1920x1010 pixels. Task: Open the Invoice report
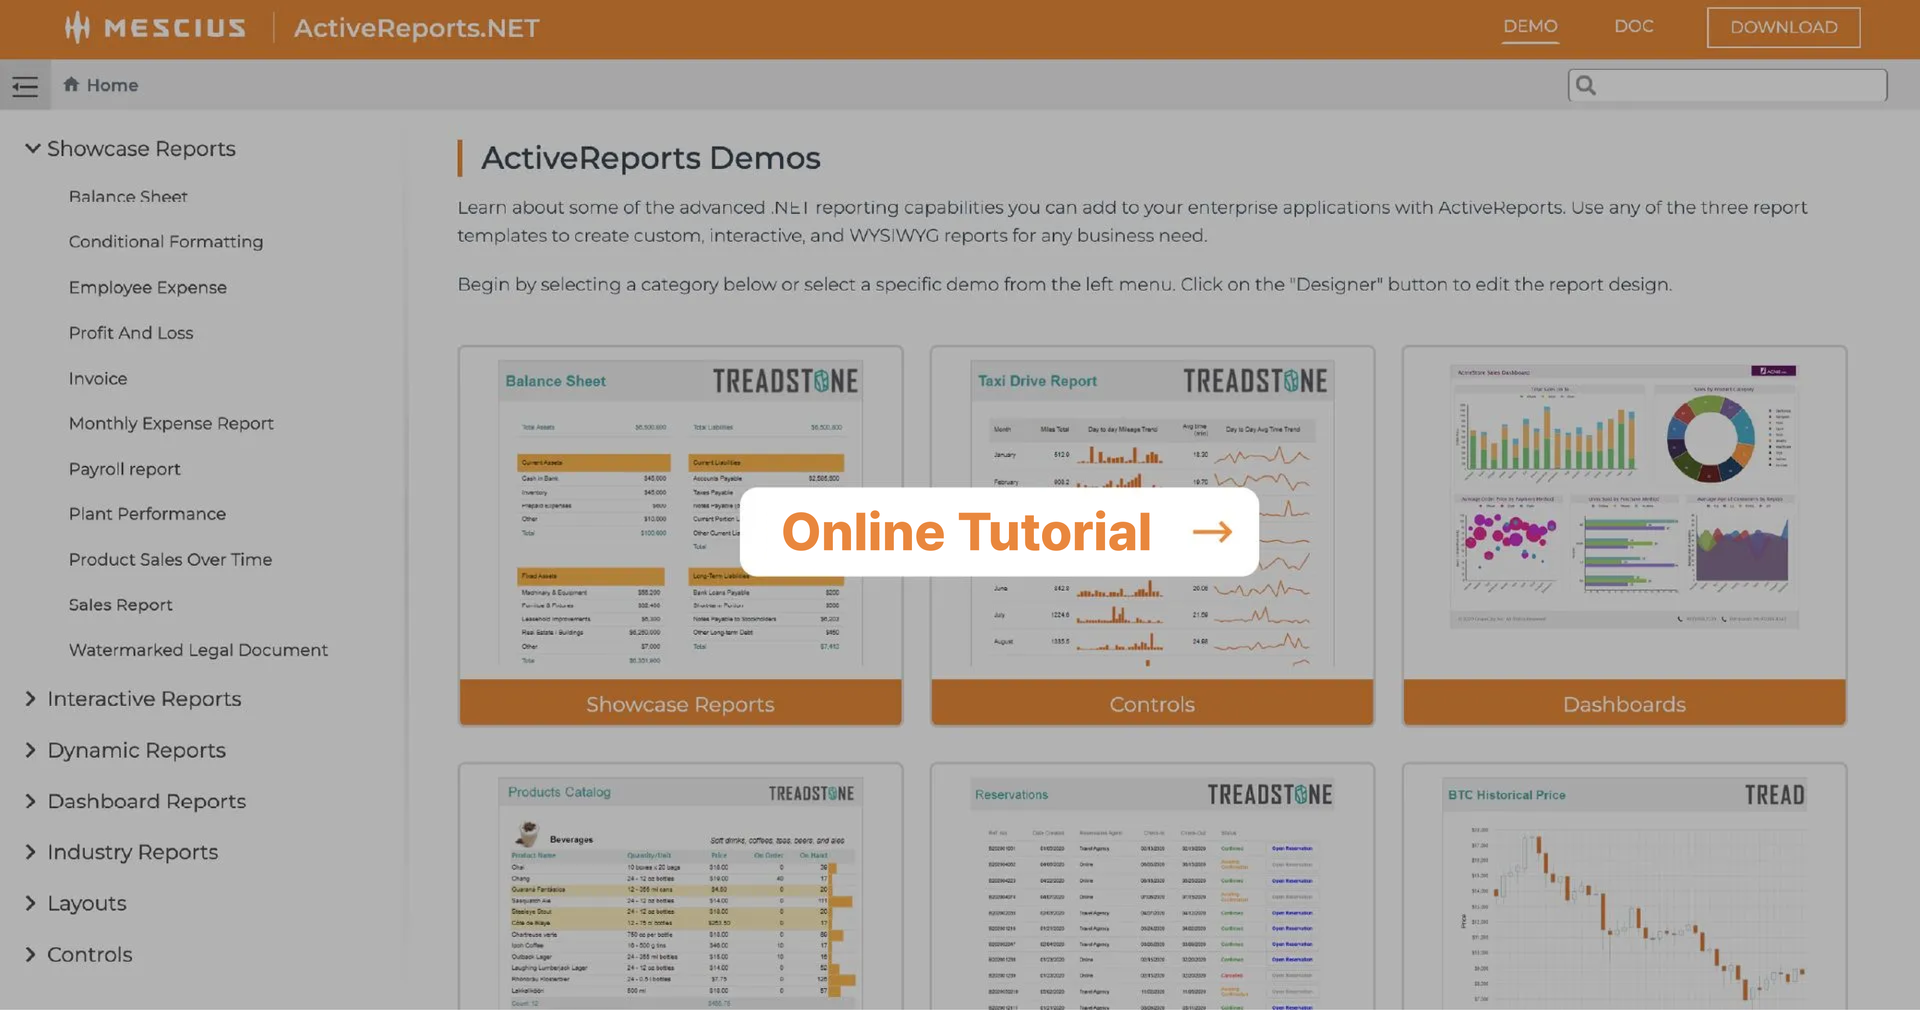(x=98, y=379)
